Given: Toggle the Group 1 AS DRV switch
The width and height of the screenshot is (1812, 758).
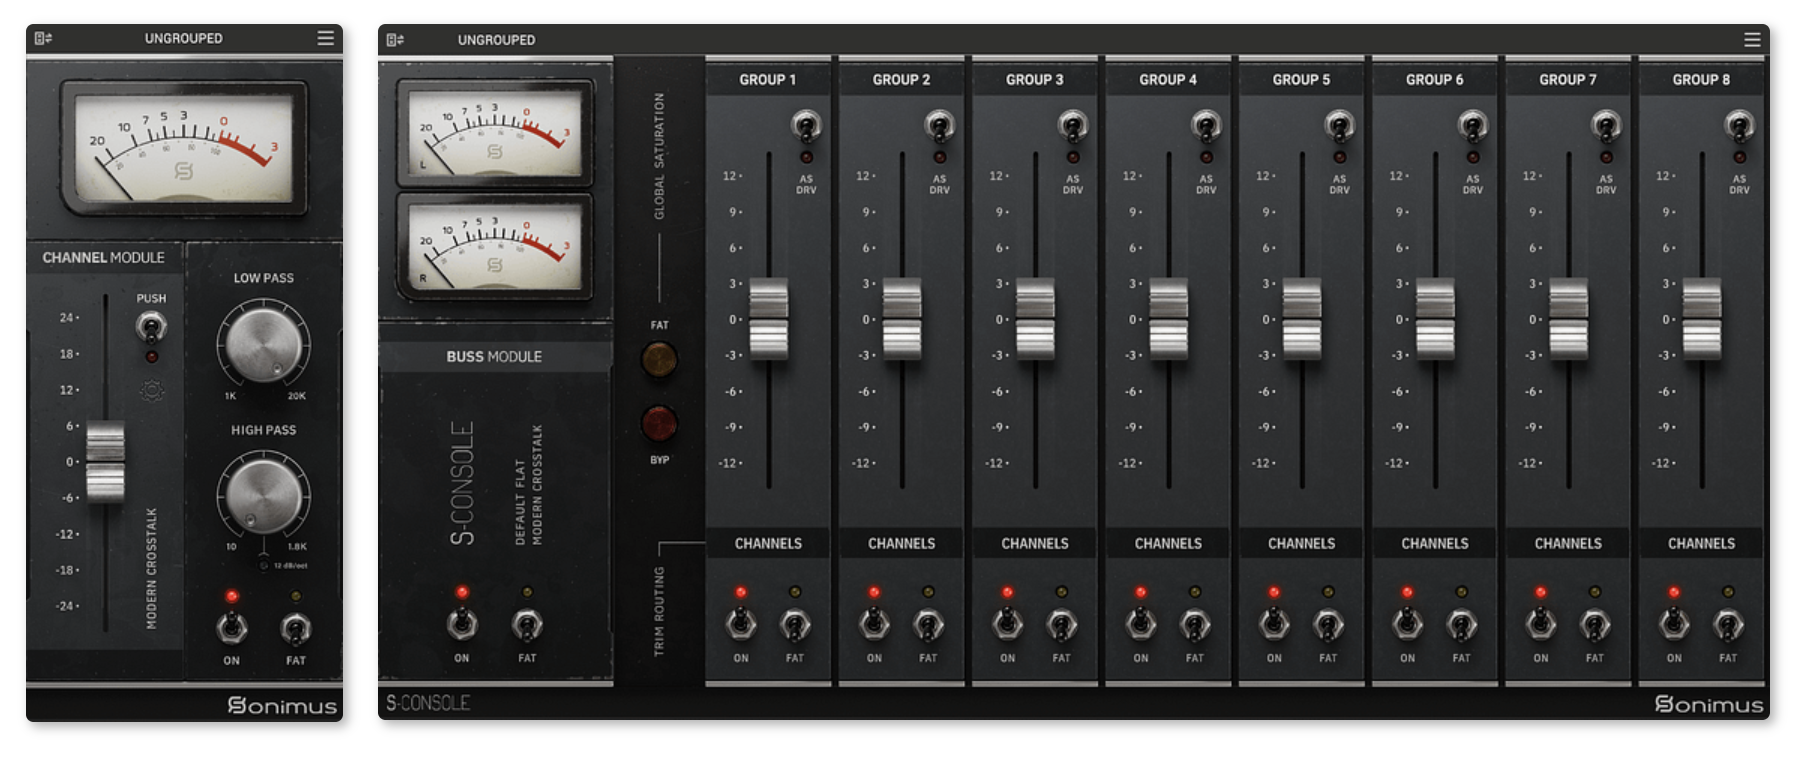Looking at the screenshot, I should (806, 126).
